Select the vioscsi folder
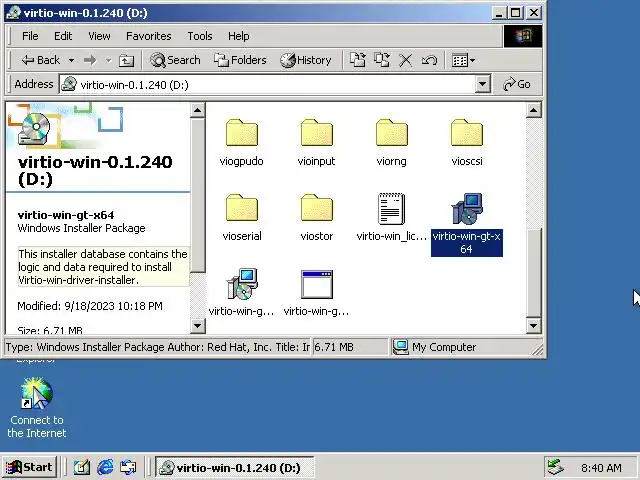The height and width of the screenshot is (480, 640). [x=467, y=141]
